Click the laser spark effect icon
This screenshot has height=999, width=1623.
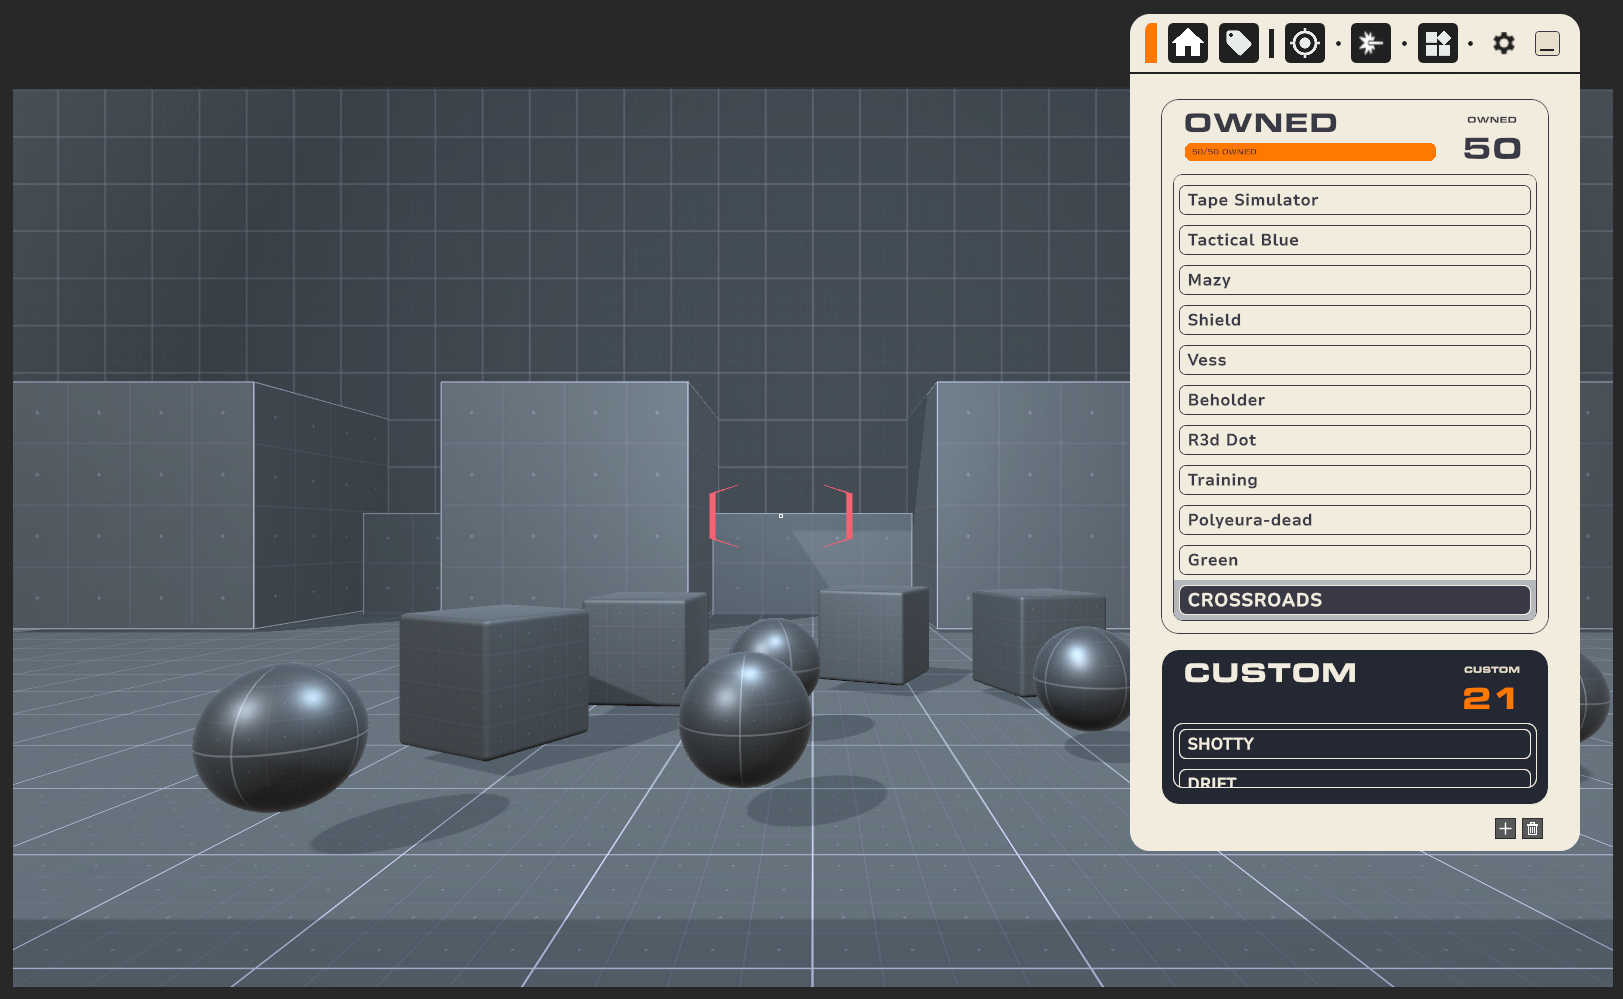[1370, 44]
